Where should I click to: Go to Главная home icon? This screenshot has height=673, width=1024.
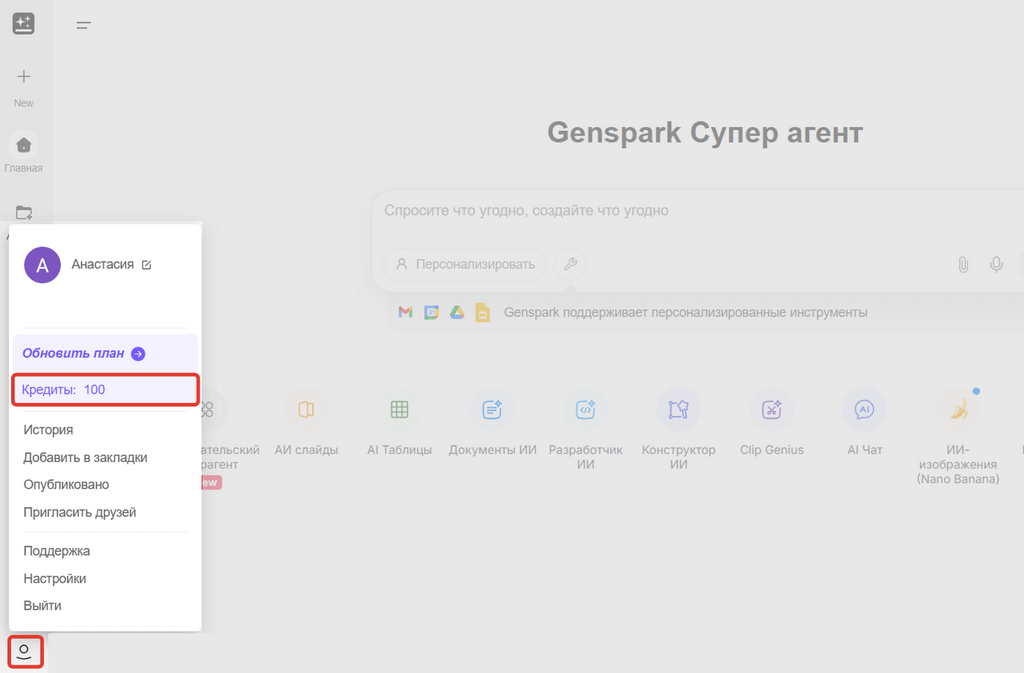tap(24, 145)
